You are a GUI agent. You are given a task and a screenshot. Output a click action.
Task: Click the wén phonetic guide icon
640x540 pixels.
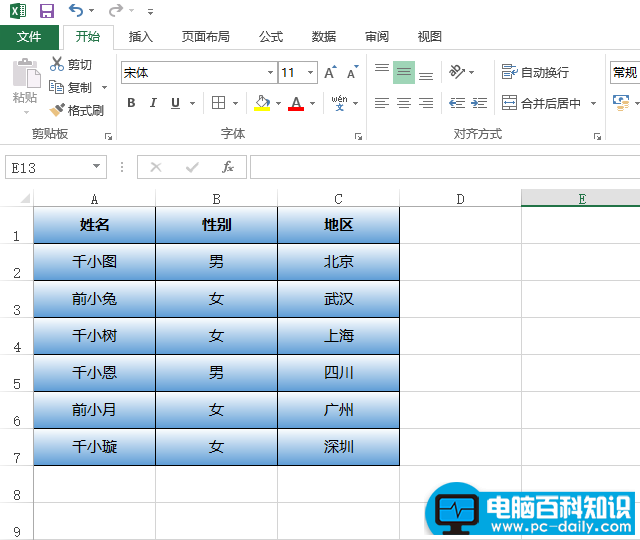(339, 103)
